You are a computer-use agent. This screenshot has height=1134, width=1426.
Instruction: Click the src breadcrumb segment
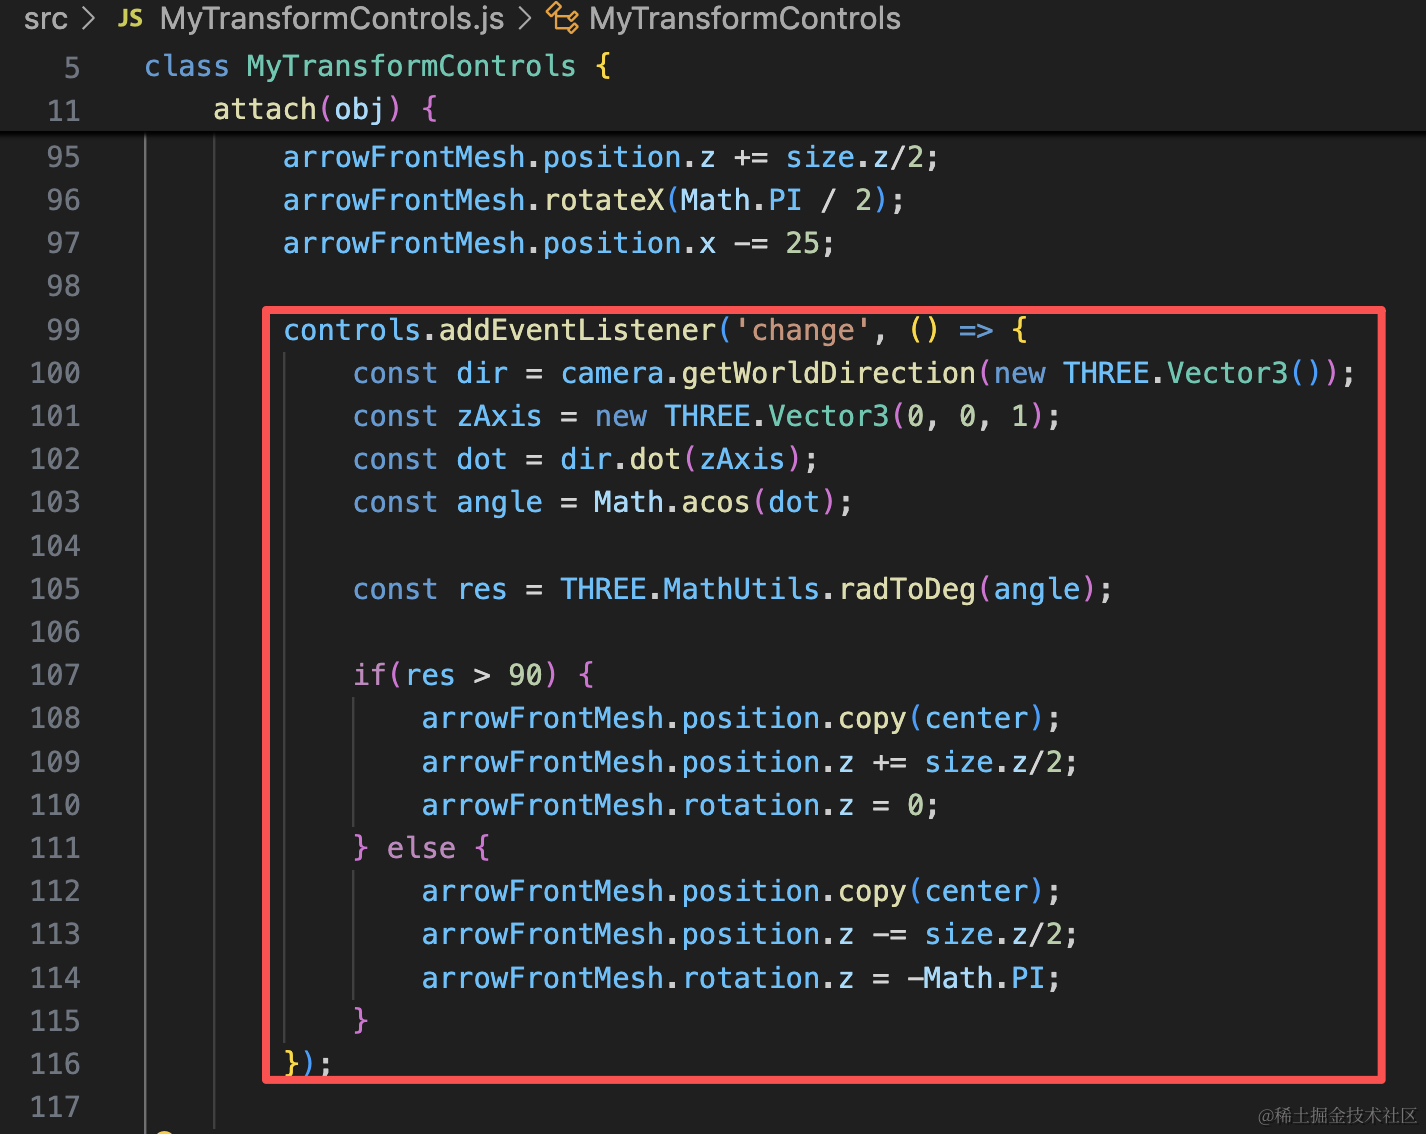45,18
